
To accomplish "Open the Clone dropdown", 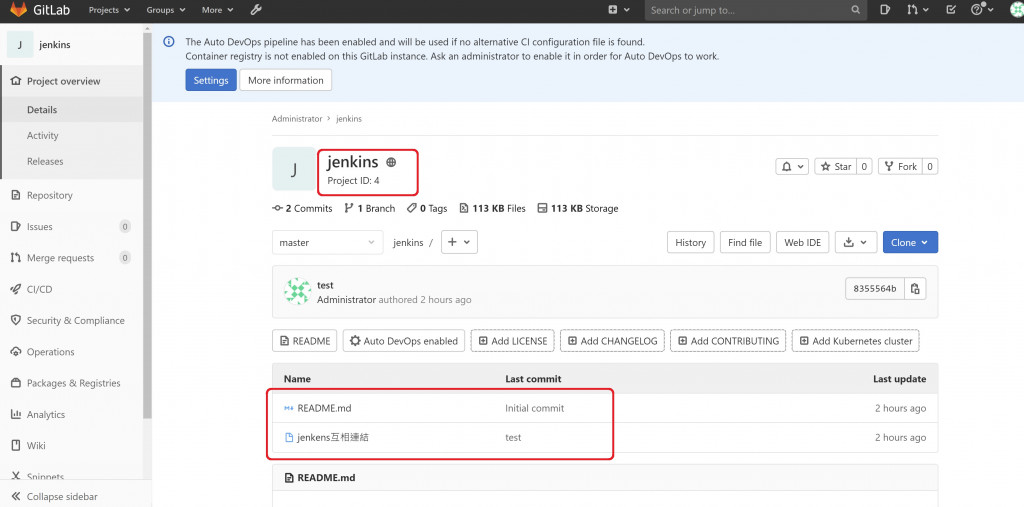I will (x=910, y=242).
